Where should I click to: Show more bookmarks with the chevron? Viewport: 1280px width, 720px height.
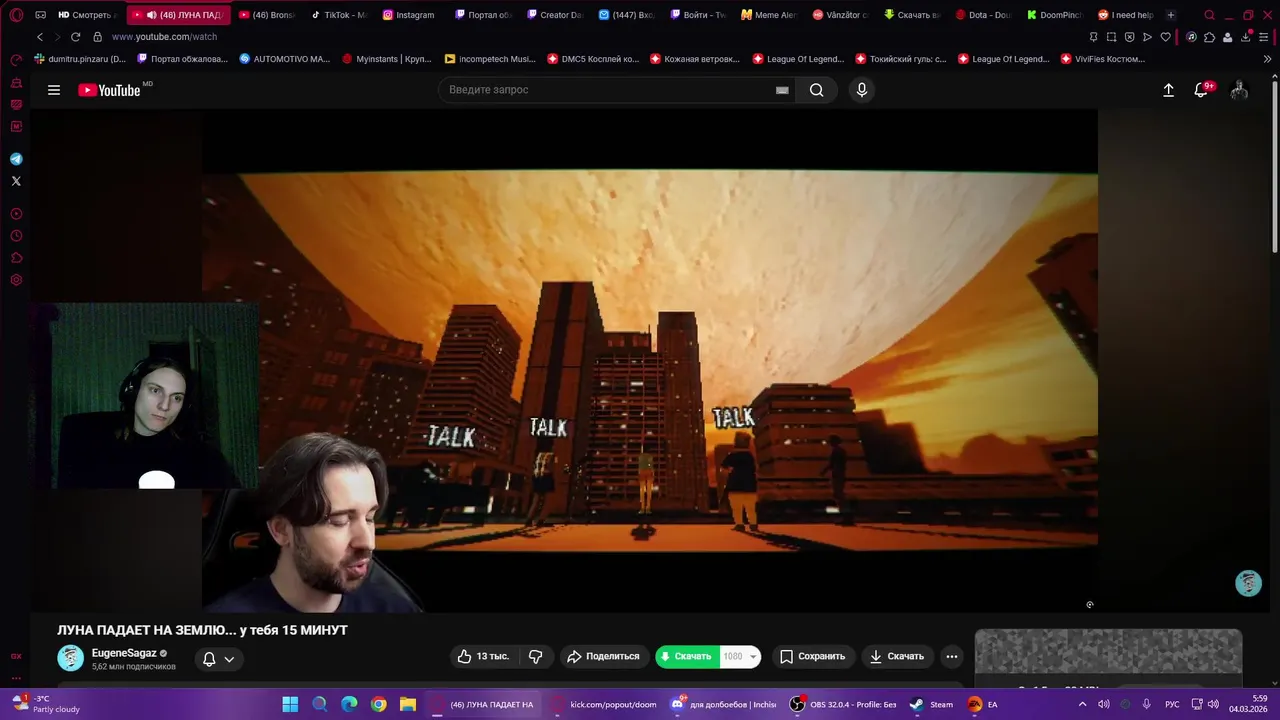click(1268, 59)
